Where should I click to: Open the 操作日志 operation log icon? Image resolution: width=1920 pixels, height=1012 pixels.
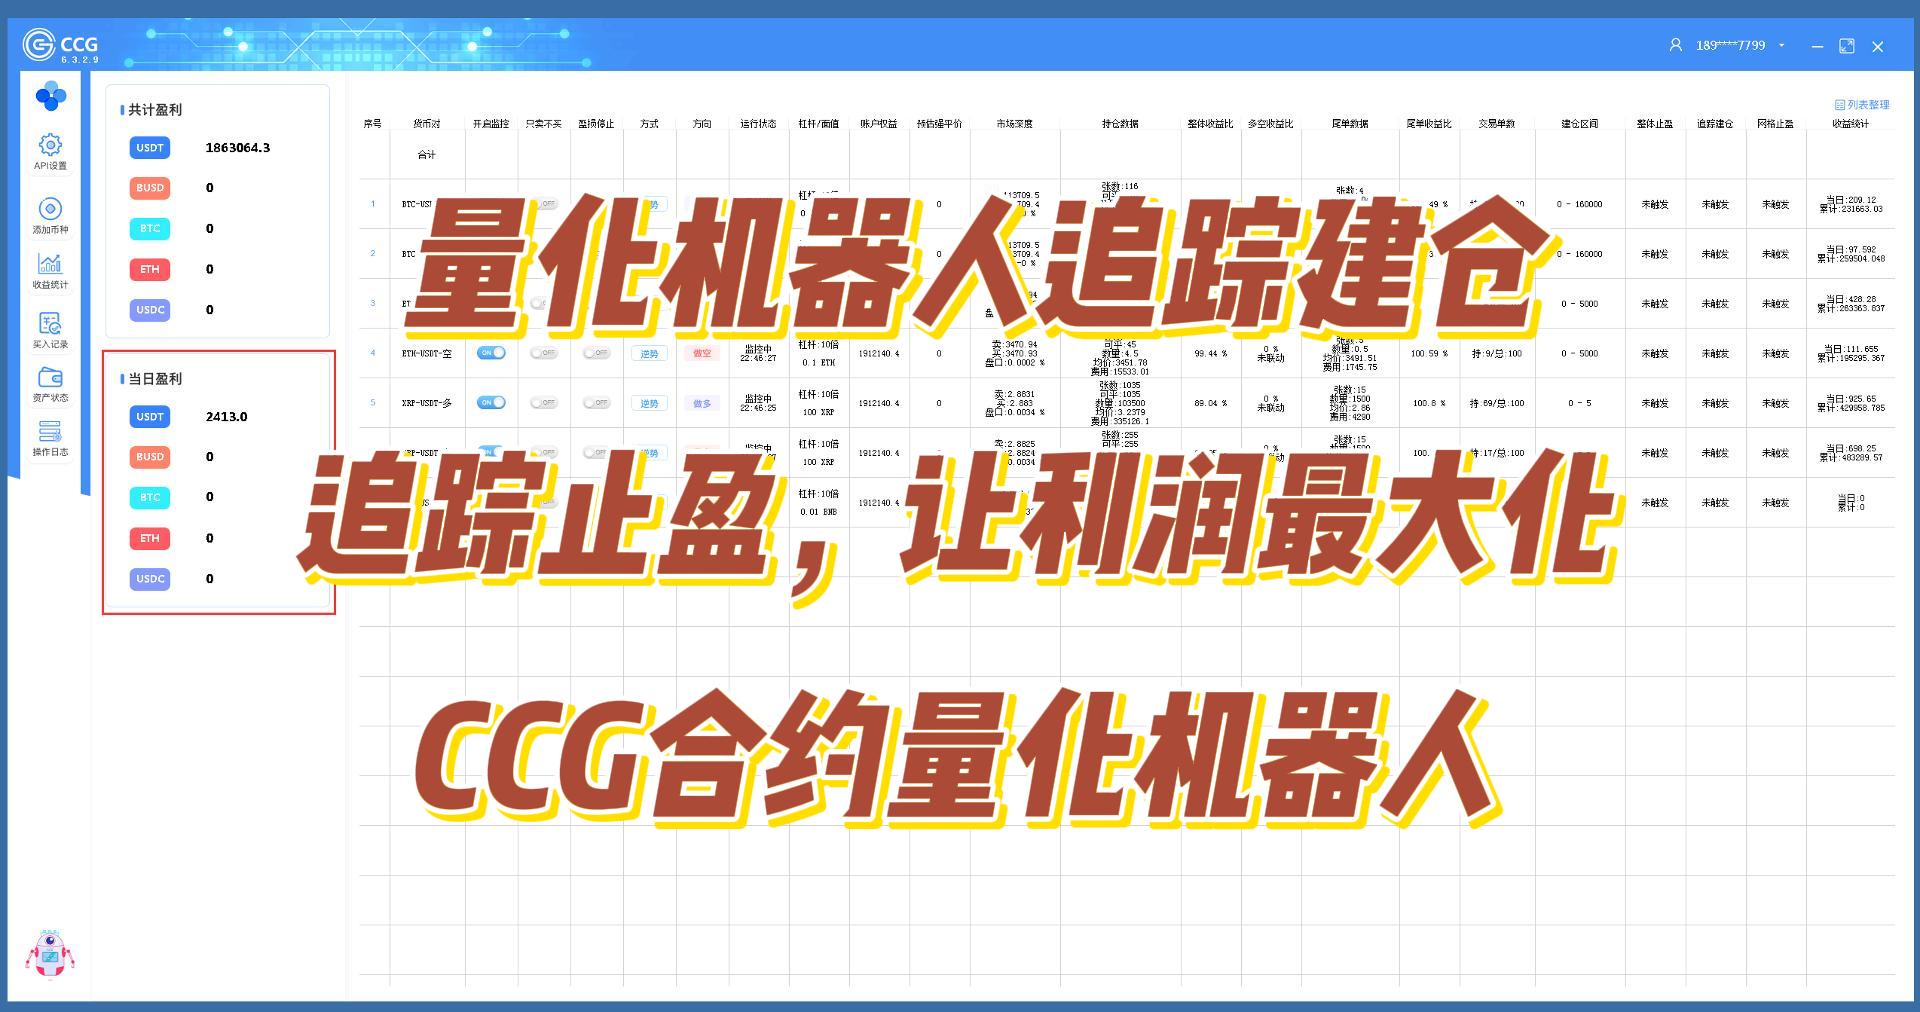[50, 431]
